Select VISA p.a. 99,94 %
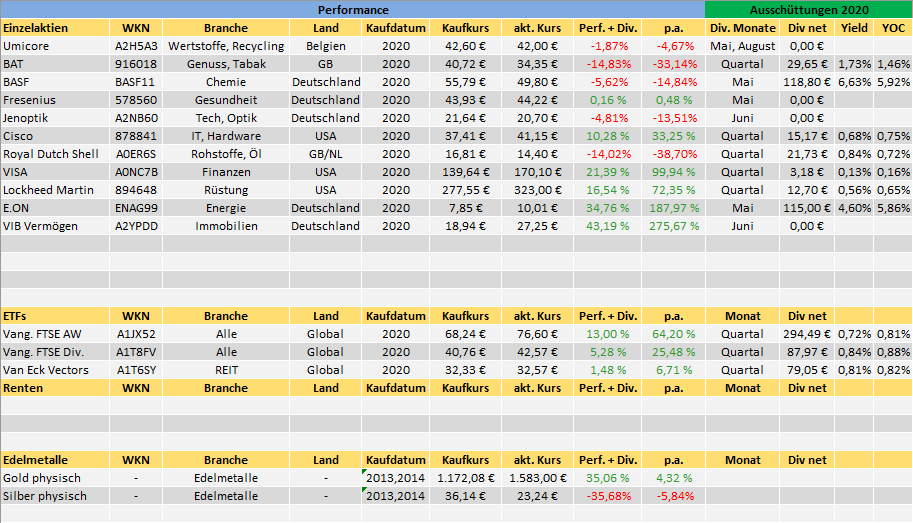Viewport: 913px width, 523px height. click(674, 172)
